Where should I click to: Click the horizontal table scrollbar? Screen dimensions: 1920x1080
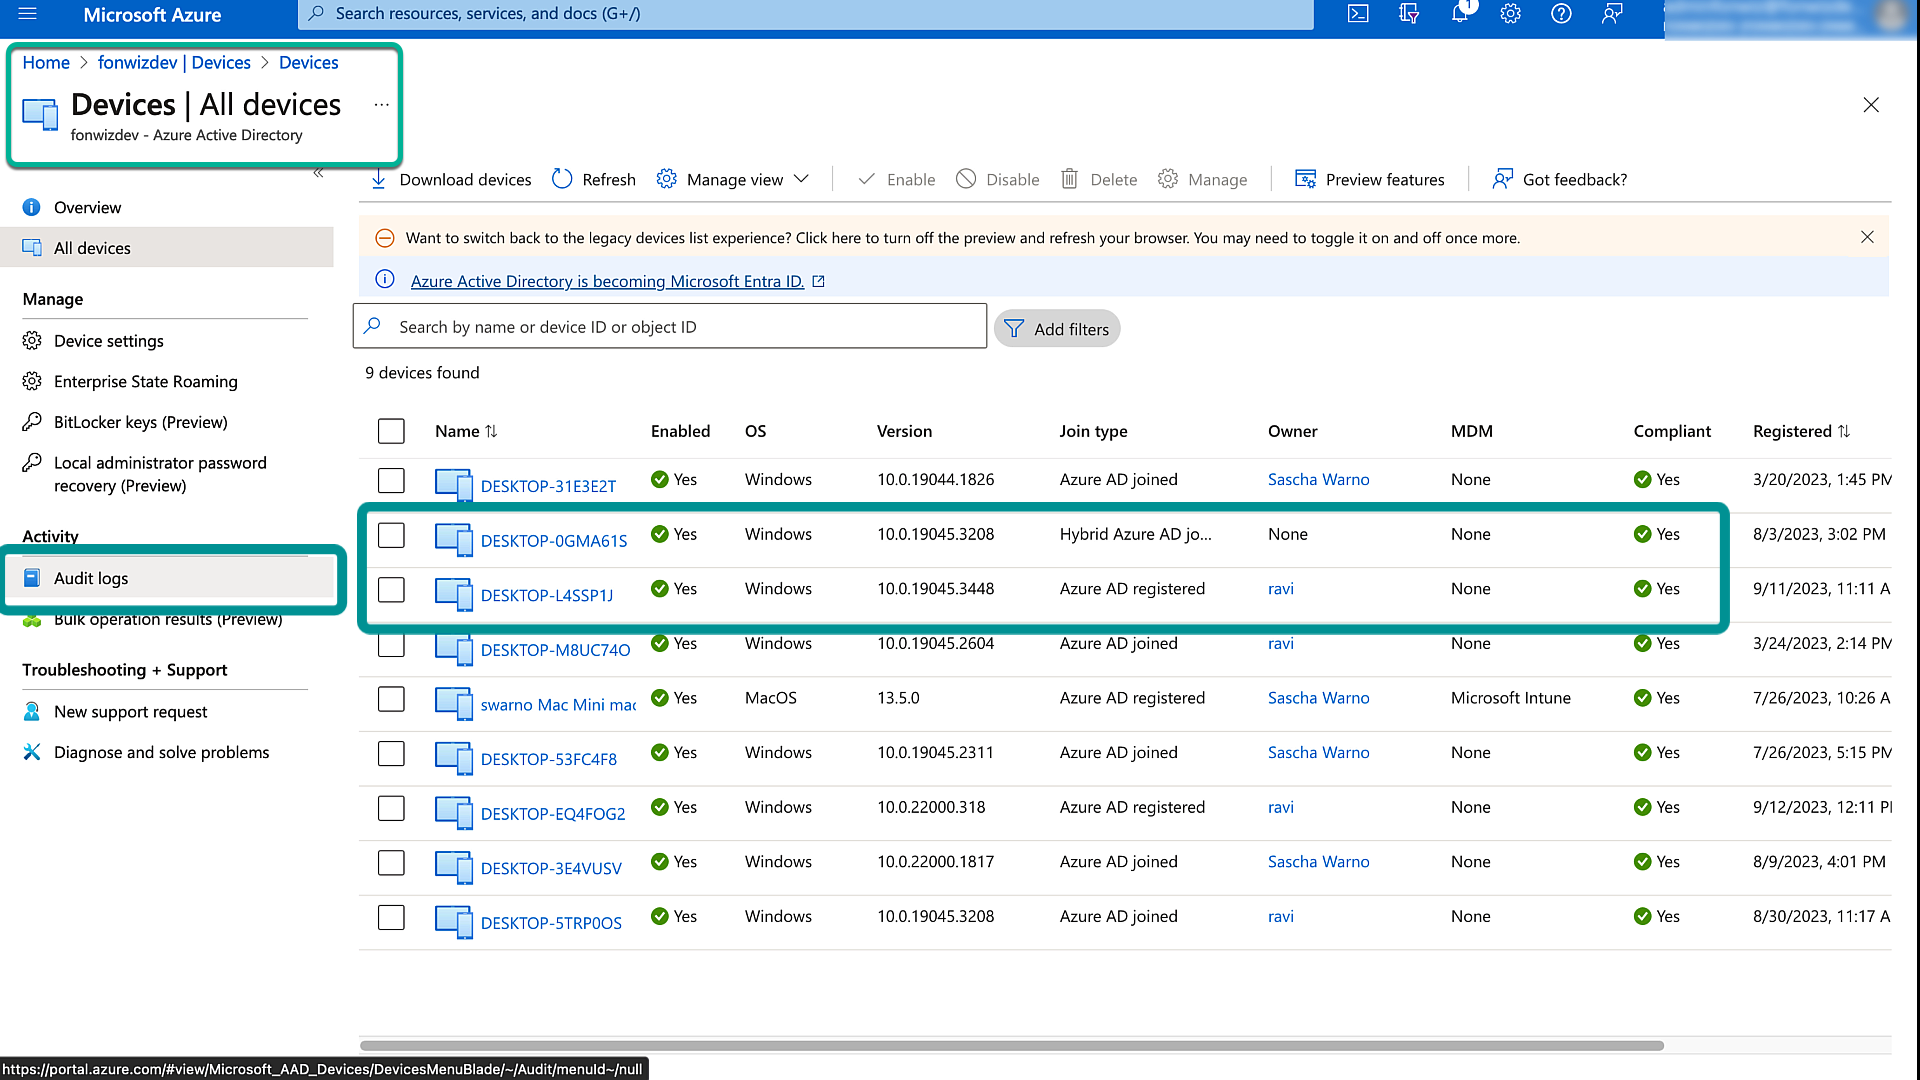pyautogui.click(x=1012, y=1046)
